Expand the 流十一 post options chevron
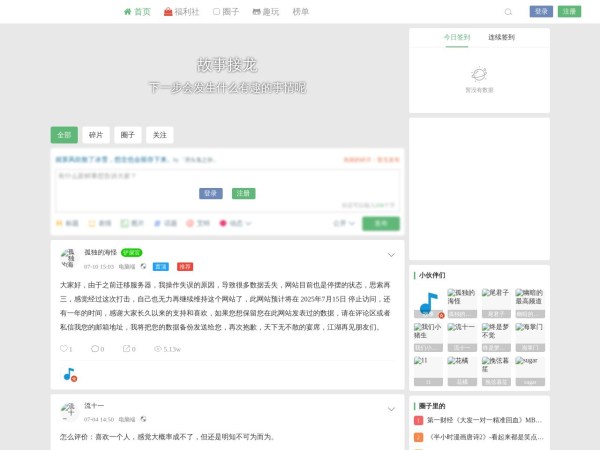The height and width of the screenshot is (450, 600). (x=390, y=408)
